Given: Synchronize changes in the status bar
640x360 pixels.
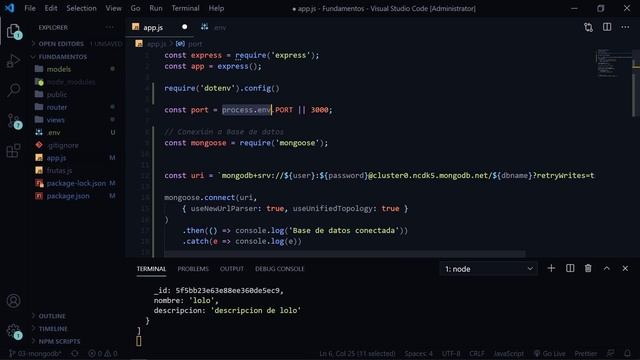Looking at the screenshot, I should (75, 353).
